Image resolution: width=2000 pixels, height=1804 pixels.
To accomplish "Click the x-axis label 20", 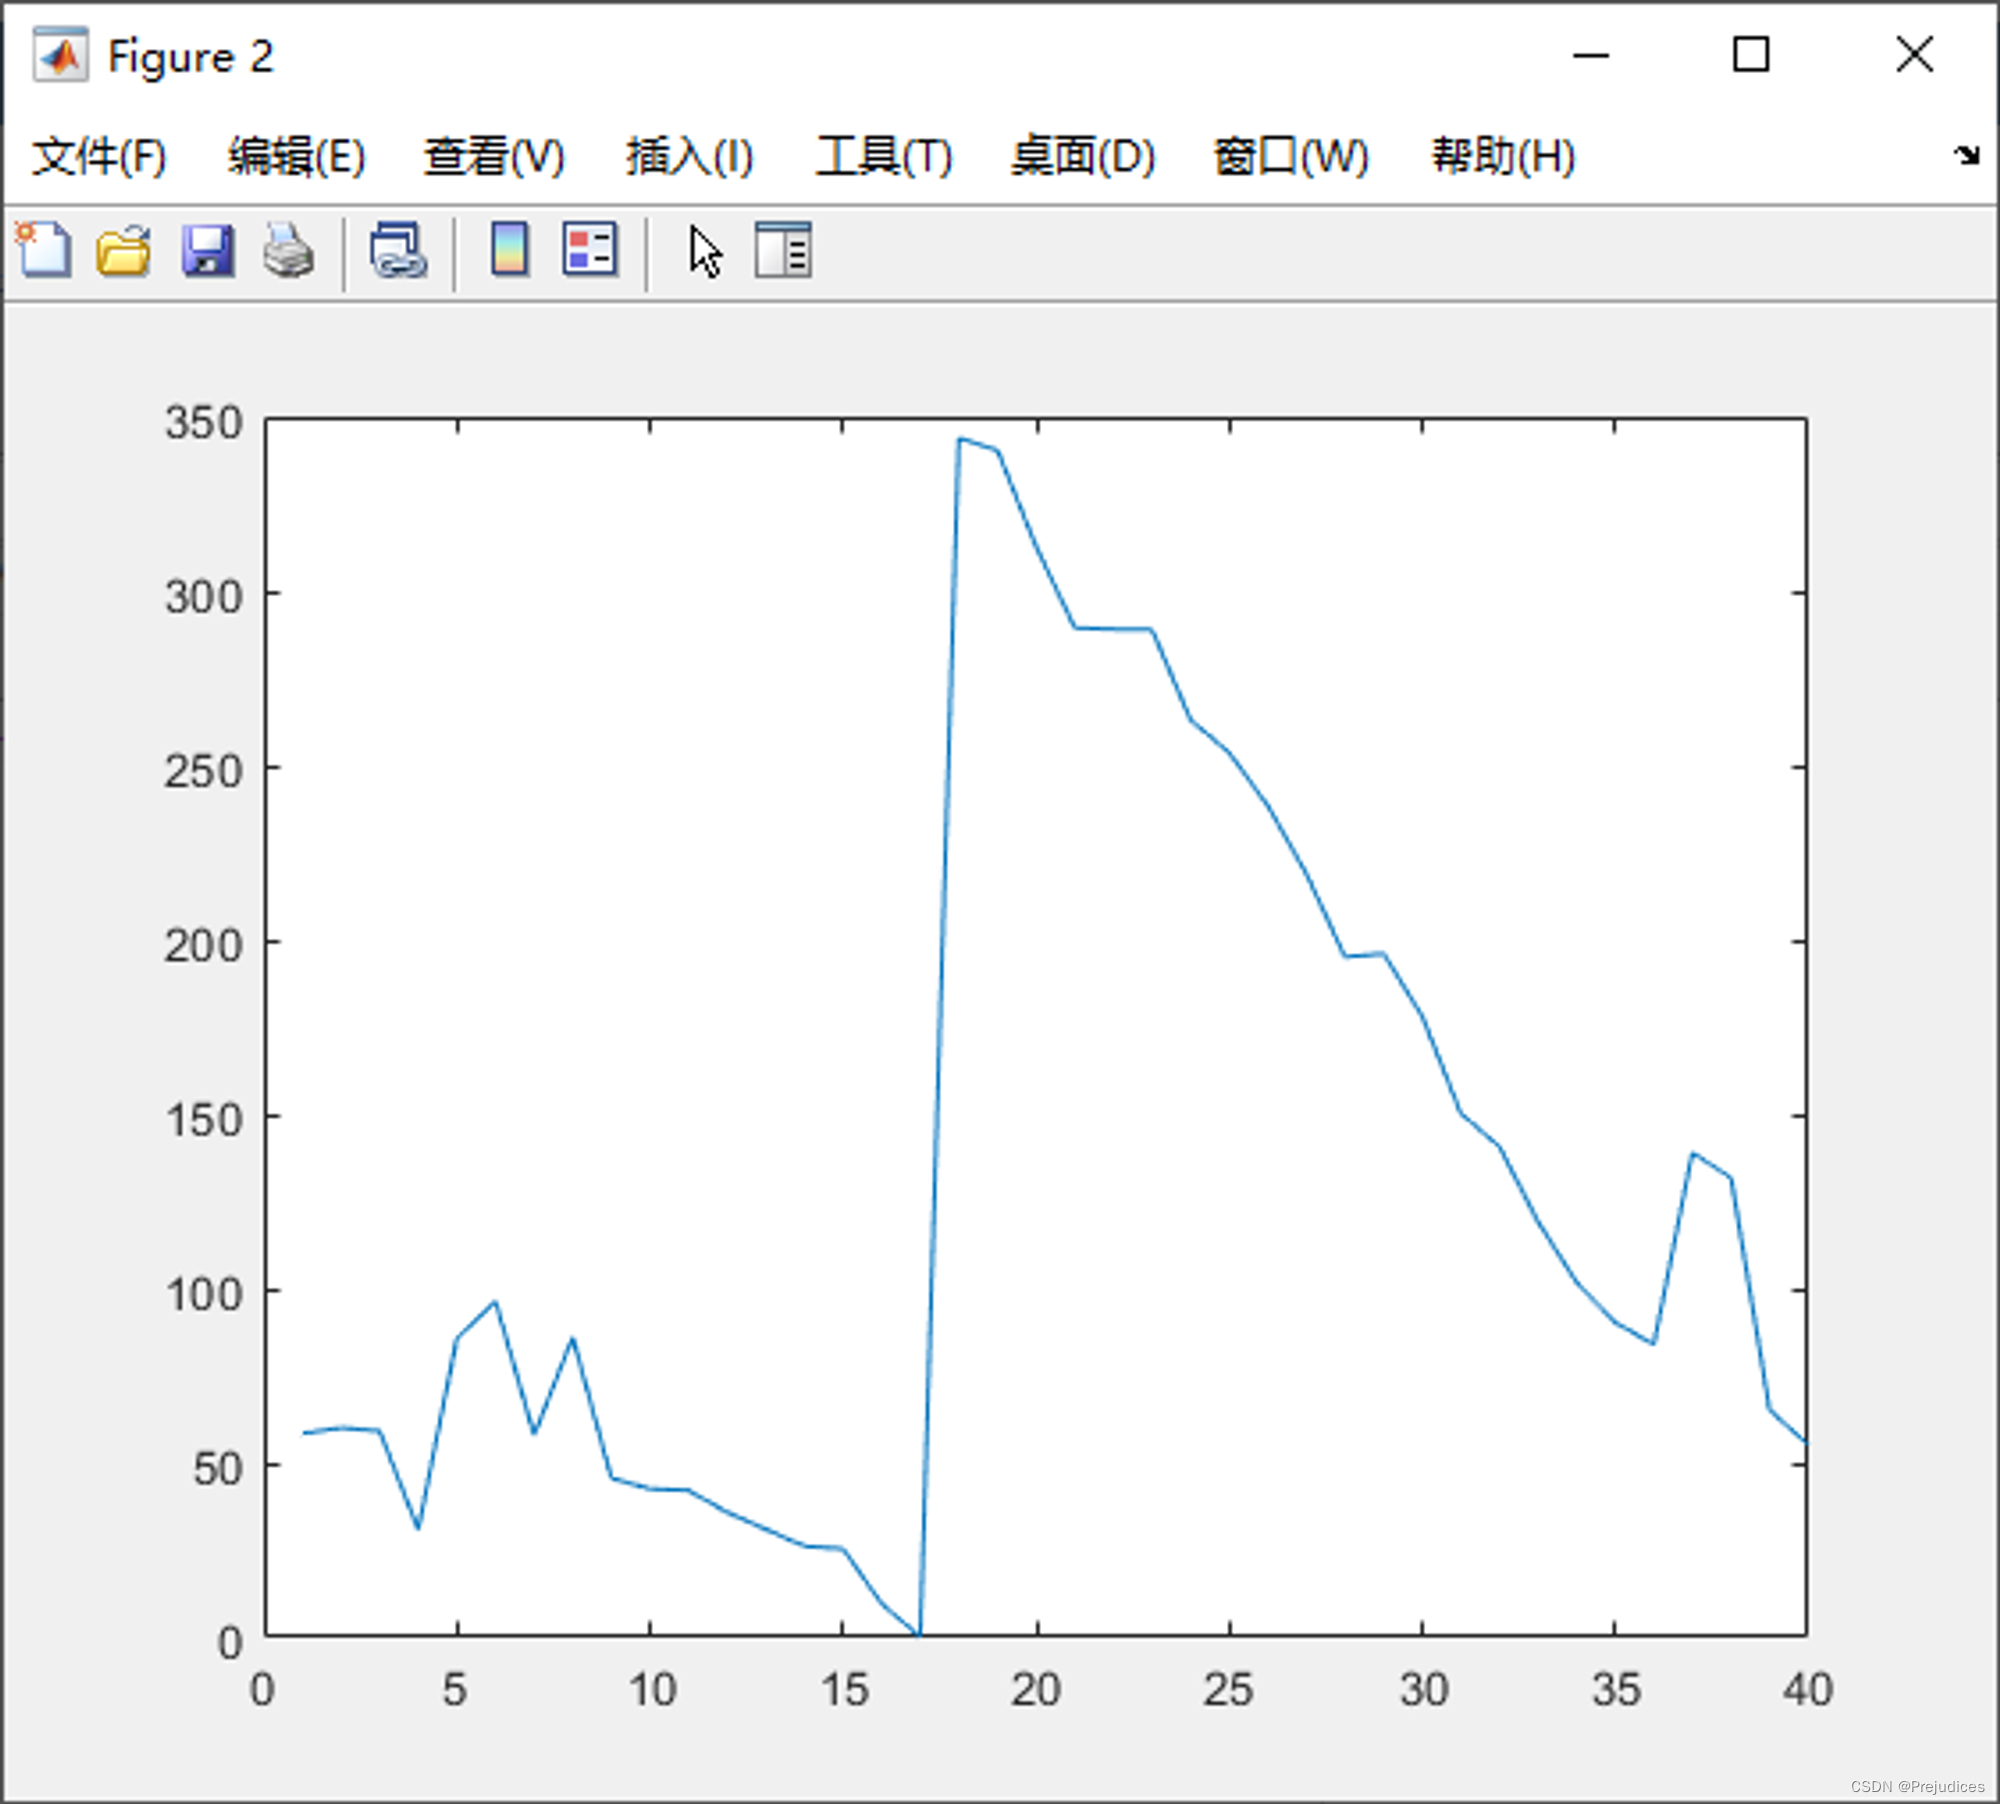I will [1036, 1690].
